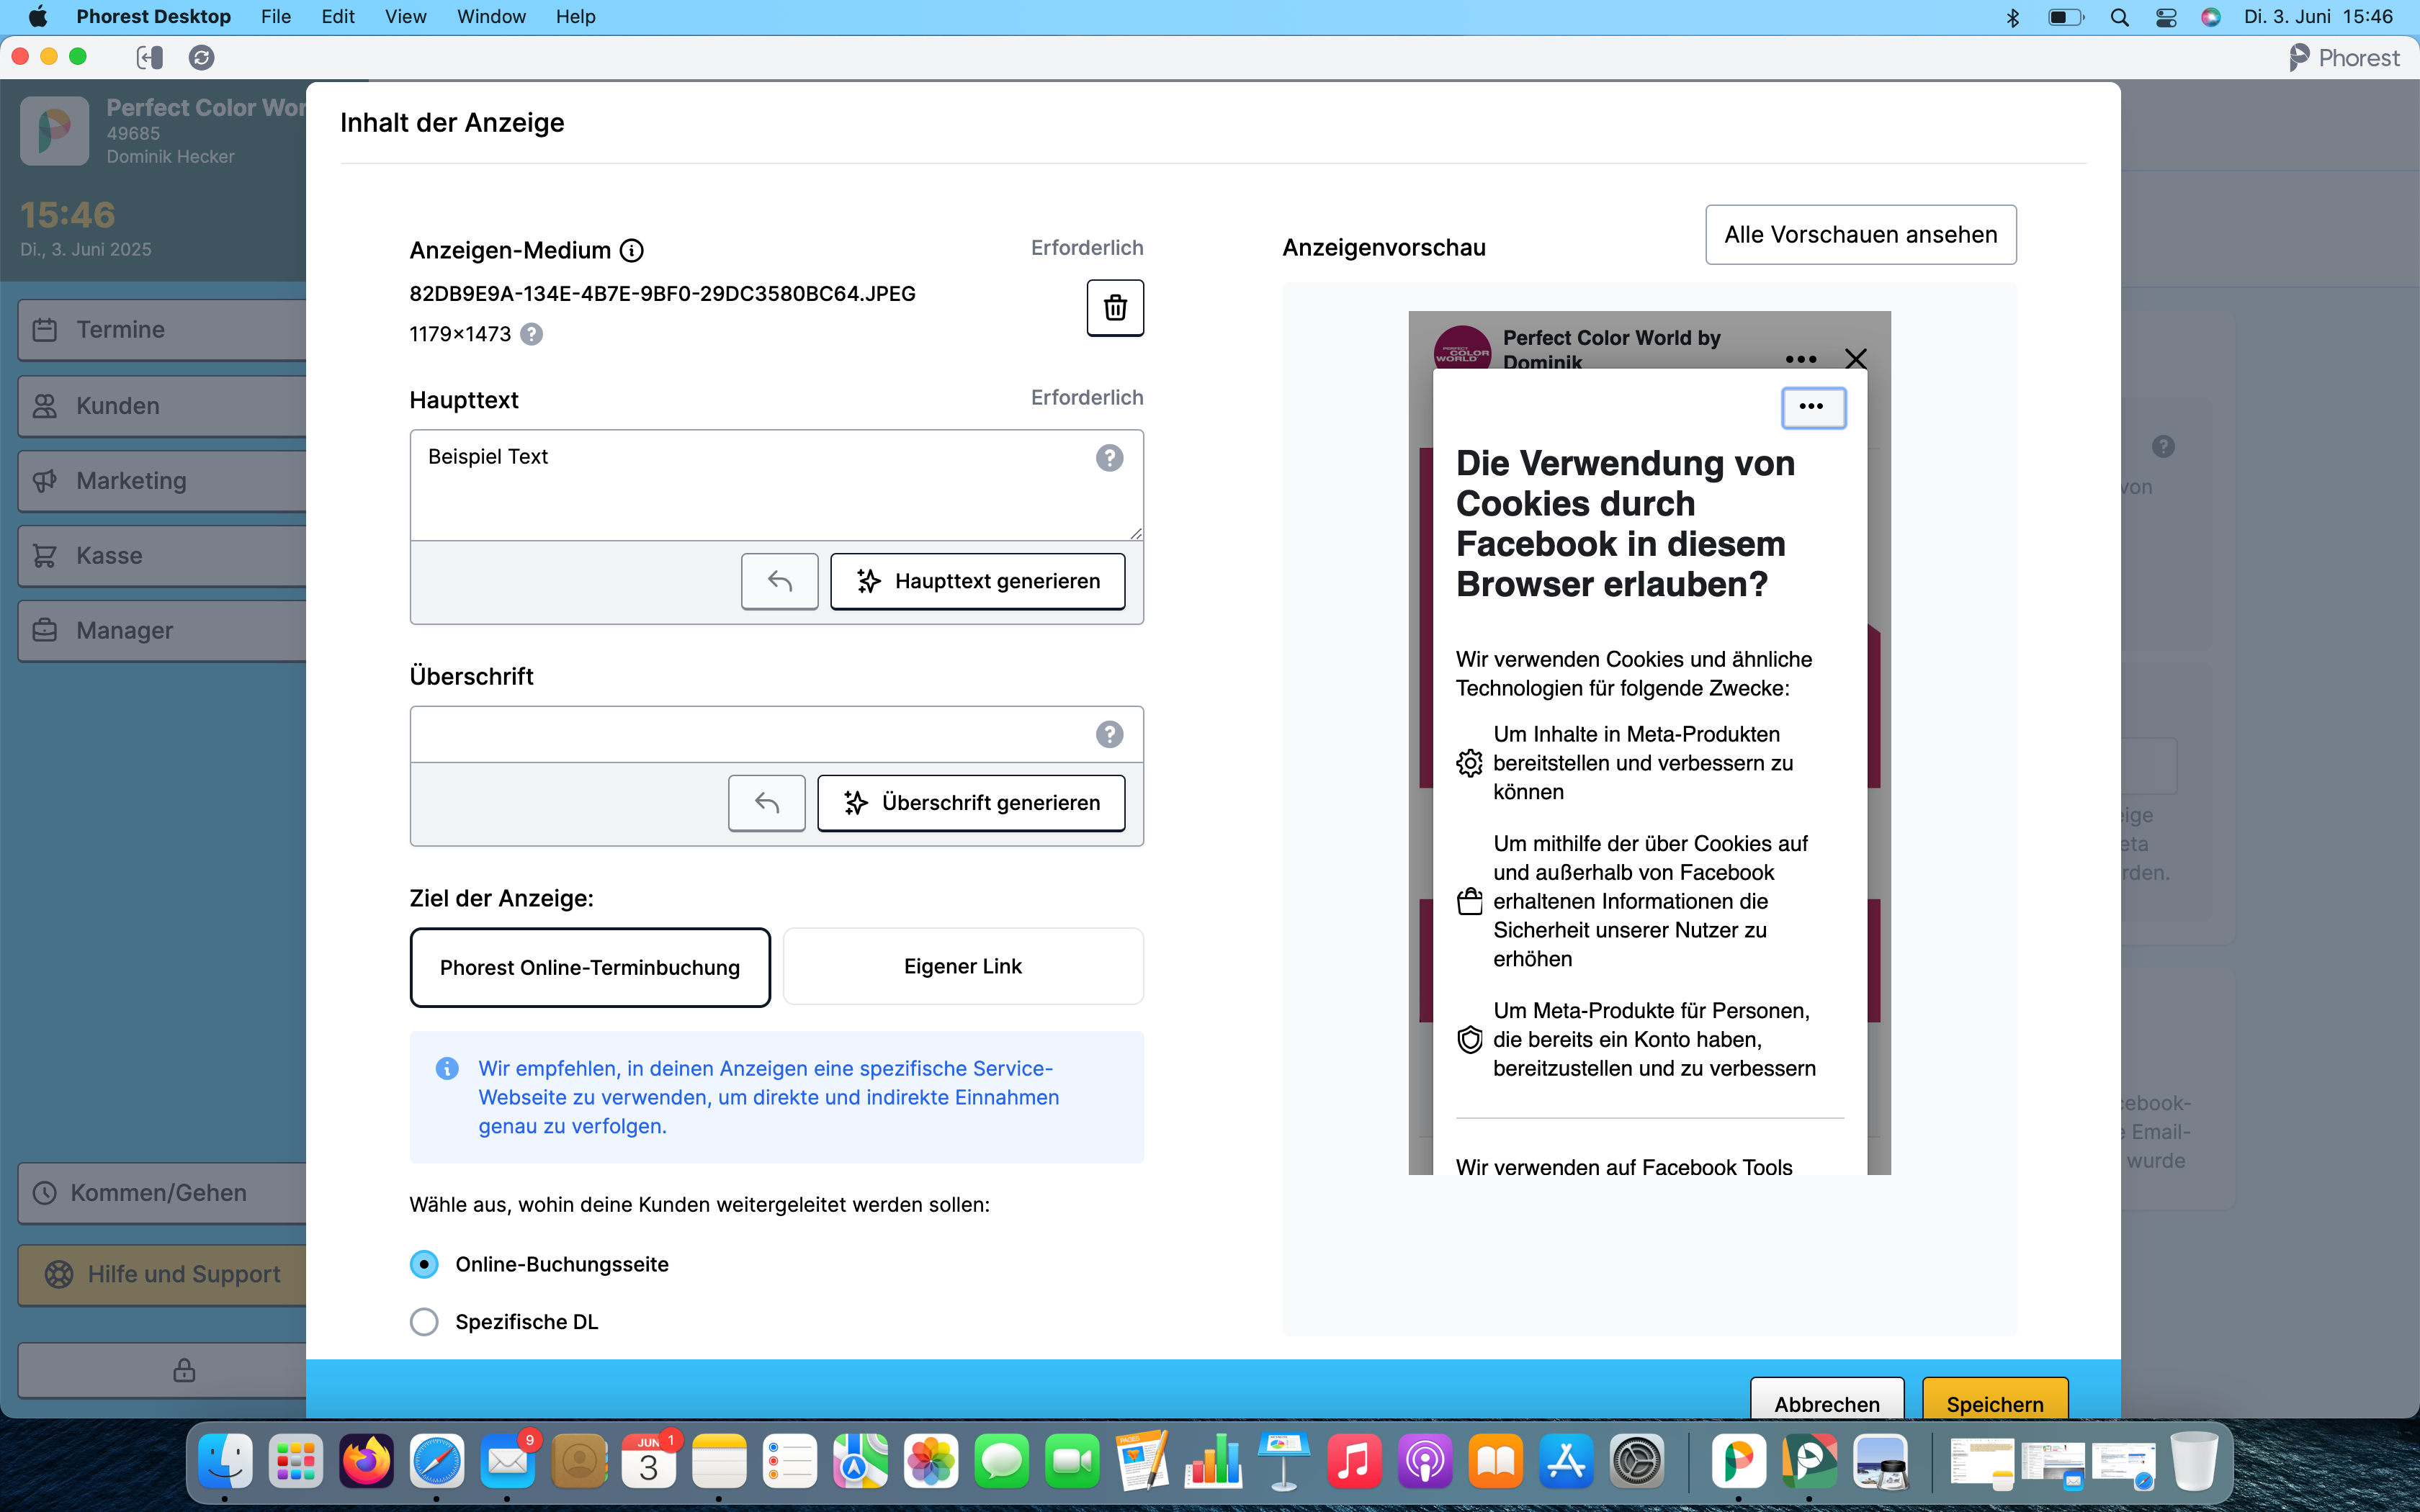
Task: Delete the uploaded JPEG with the trash icon
Action: tap(1115, 308)
